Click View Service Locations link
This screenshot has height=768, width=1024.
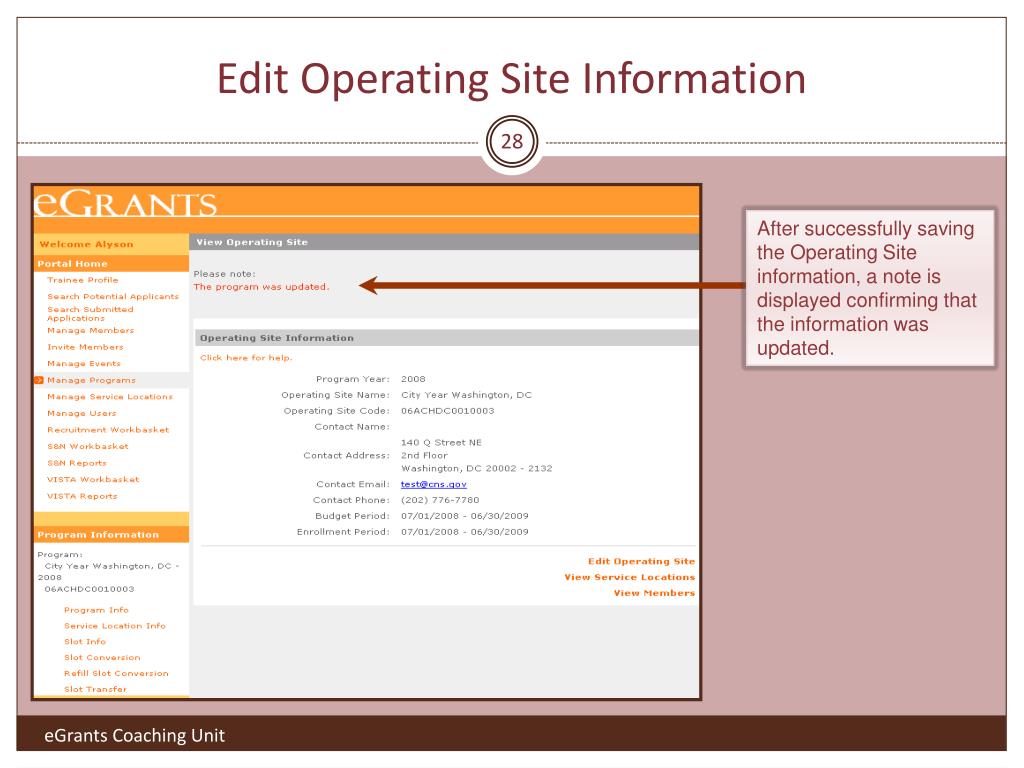tap(630, 577)
